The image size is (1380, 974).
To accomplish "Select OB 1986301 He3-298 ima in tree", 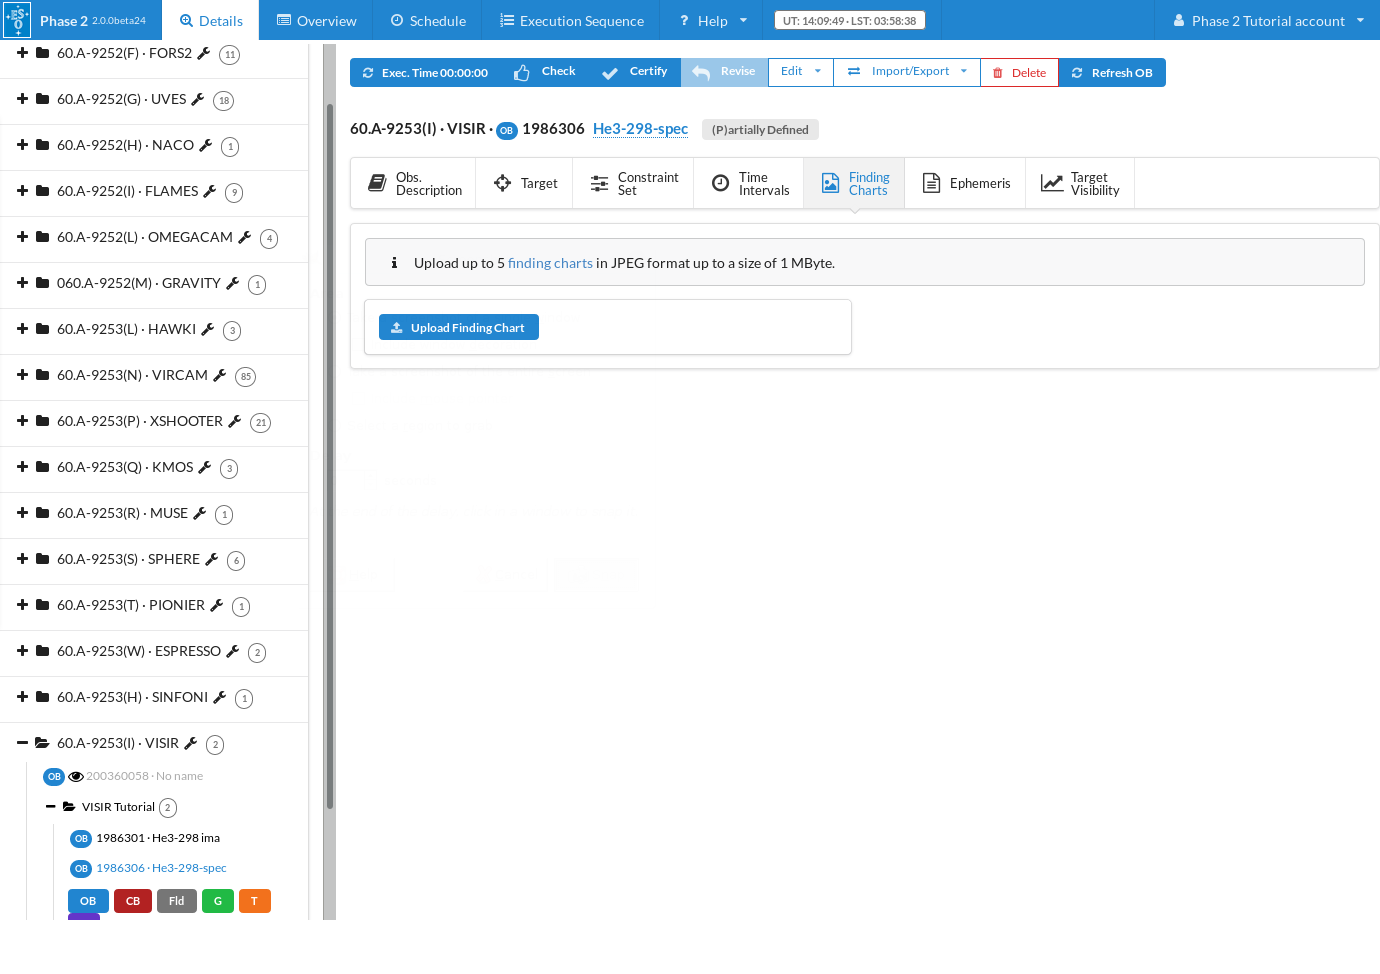I will click(x=157, y=838).
